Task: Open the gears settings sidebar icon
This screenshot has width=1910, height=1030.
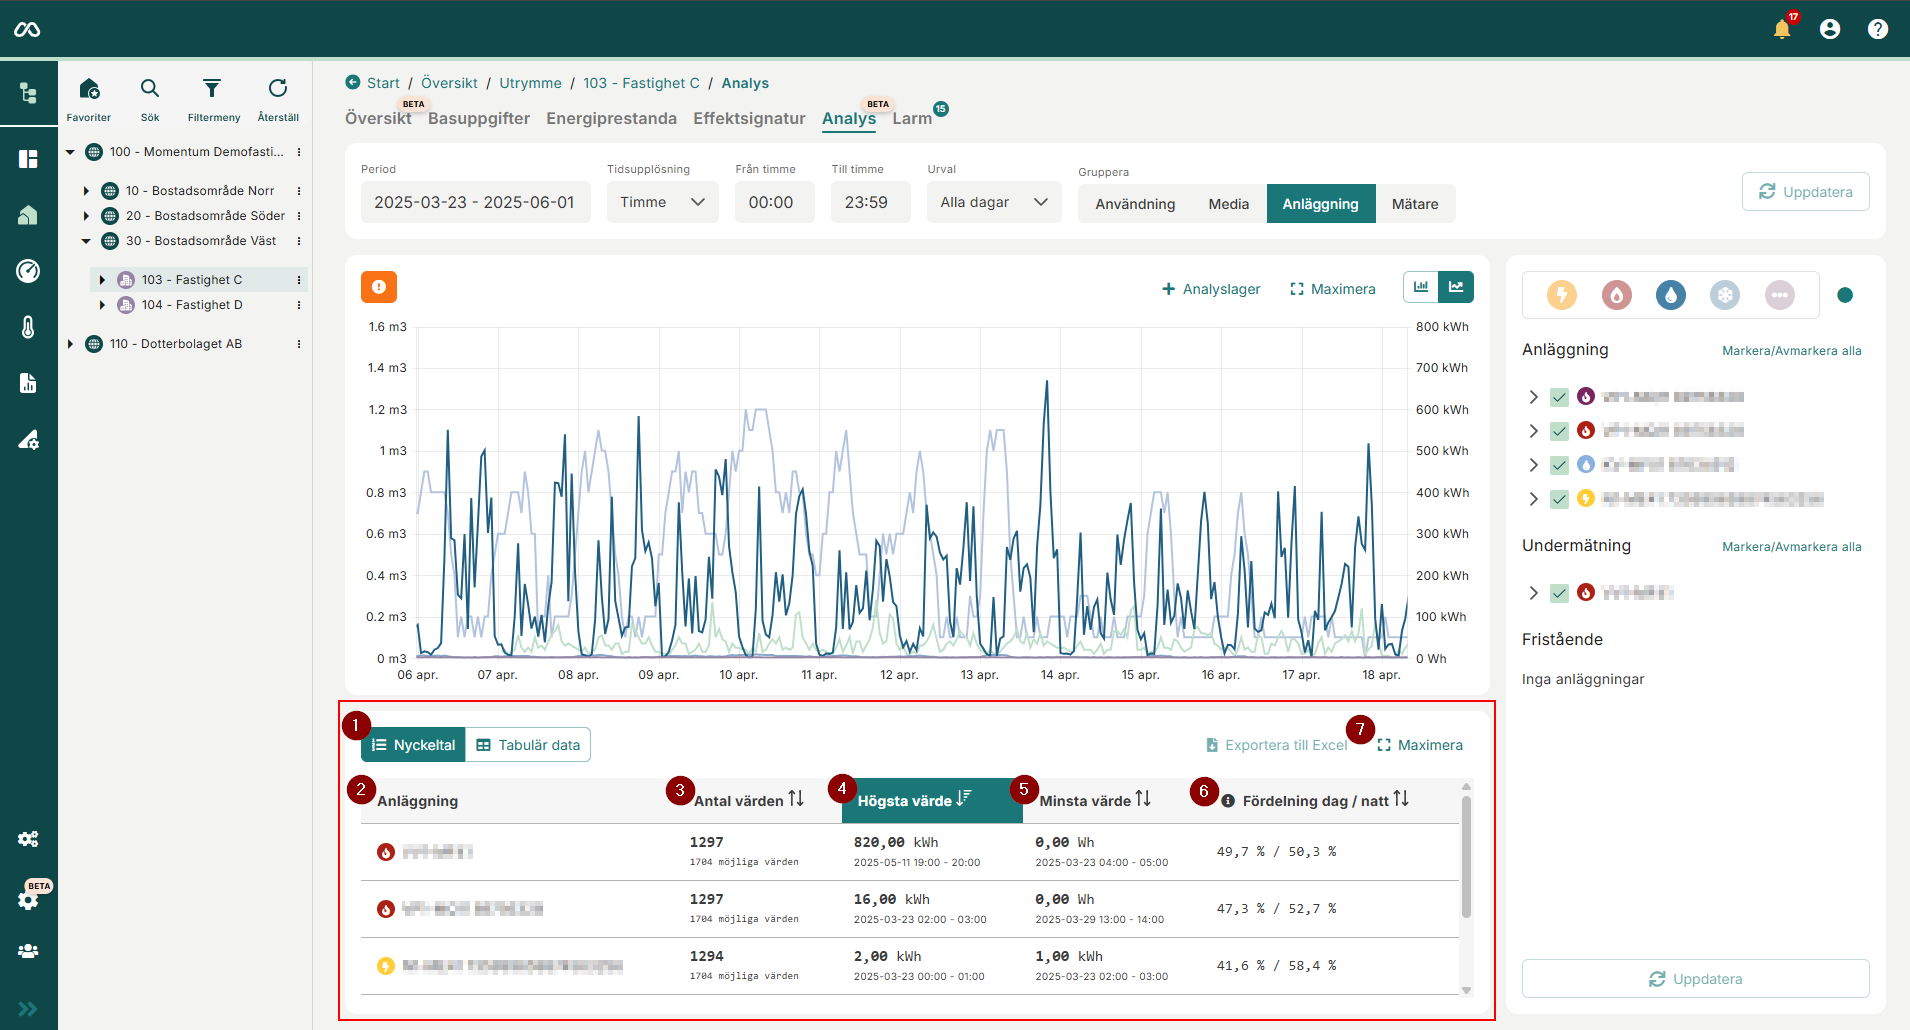Action: 28,839
